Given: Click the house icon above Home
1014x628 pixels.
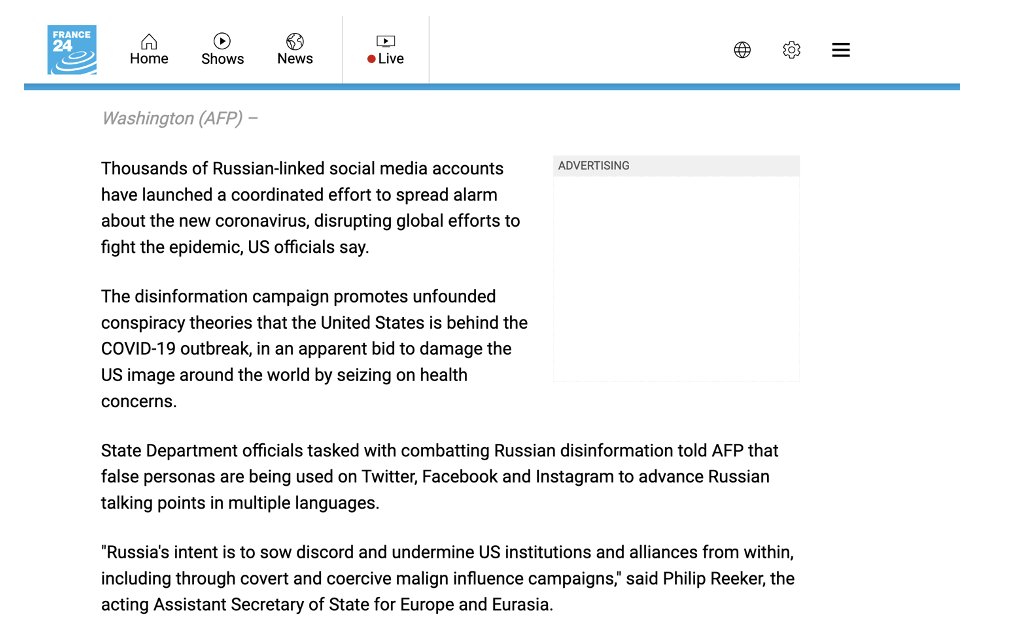Looking at the screenshot, I should [149, 41].
